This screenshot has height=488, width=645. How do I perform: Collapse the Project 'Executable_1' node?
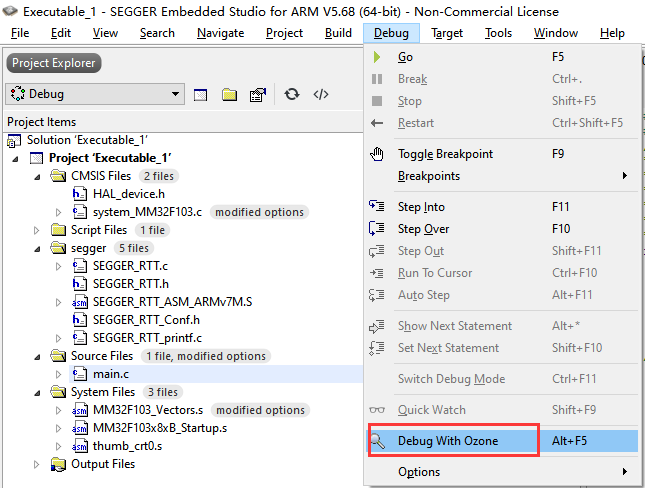pyautogui.click(x=15, y=159)
